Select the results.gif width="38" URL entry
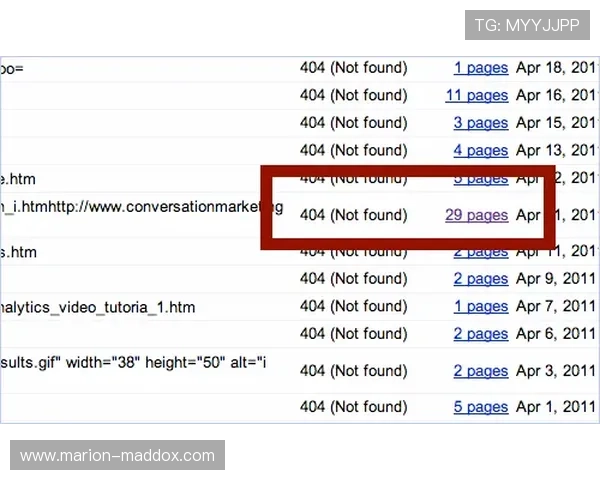Image resolution: width=600 pixels, height=480 pixels. coord(132,363)
